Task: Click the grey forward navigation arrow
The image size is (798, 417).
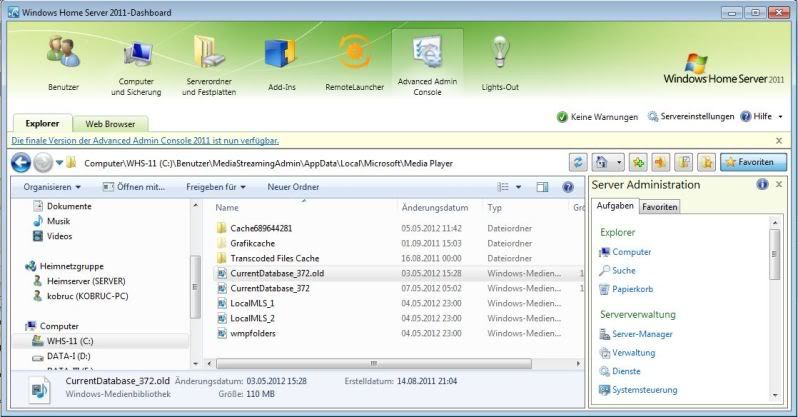Action: [x=43, y=163]
